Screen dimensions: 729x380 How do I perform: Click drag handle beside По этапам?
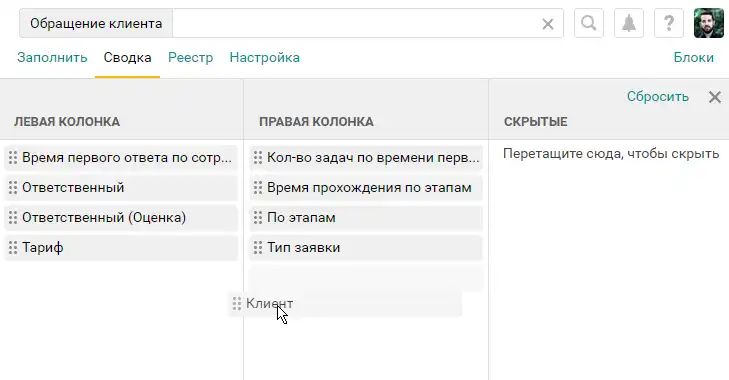click(258, 217)
